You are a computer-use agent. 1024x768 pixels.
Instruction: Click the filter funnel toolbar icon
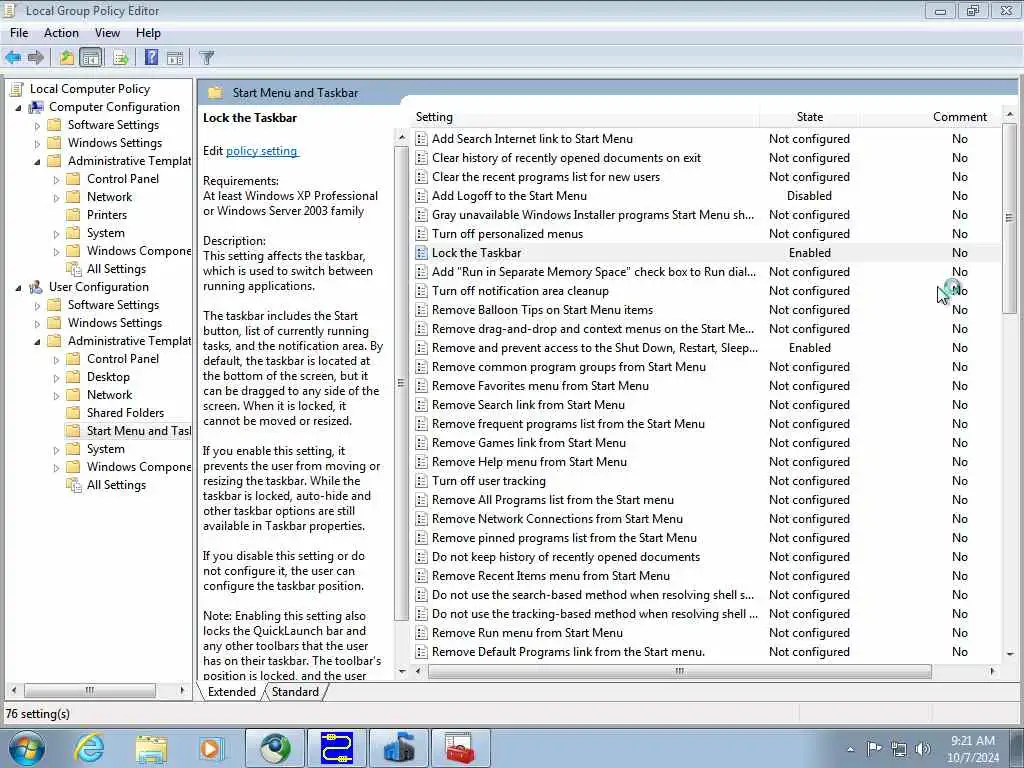[206, 57]
